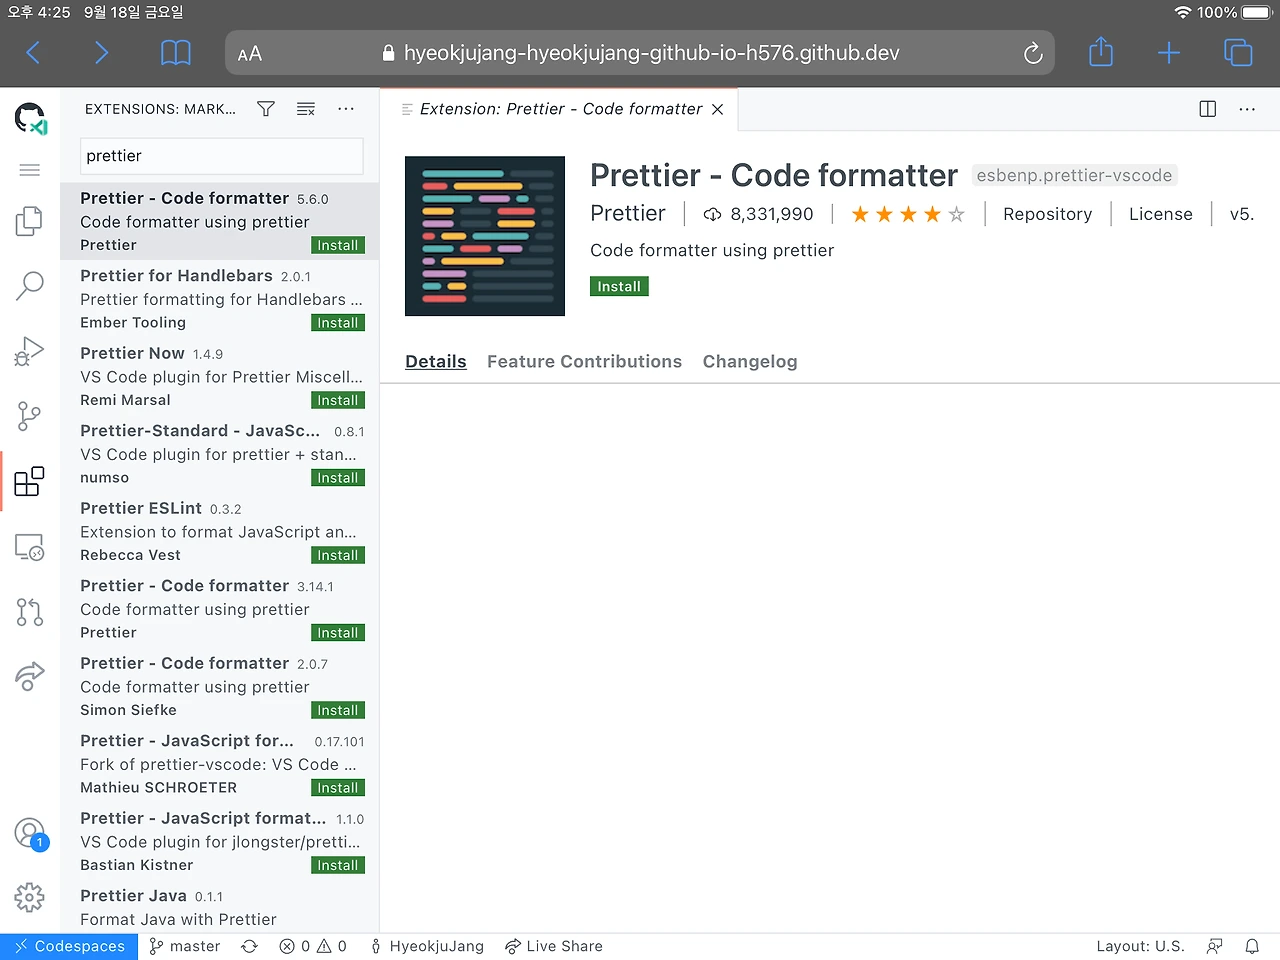Switch to the Changelog tab

750,362
